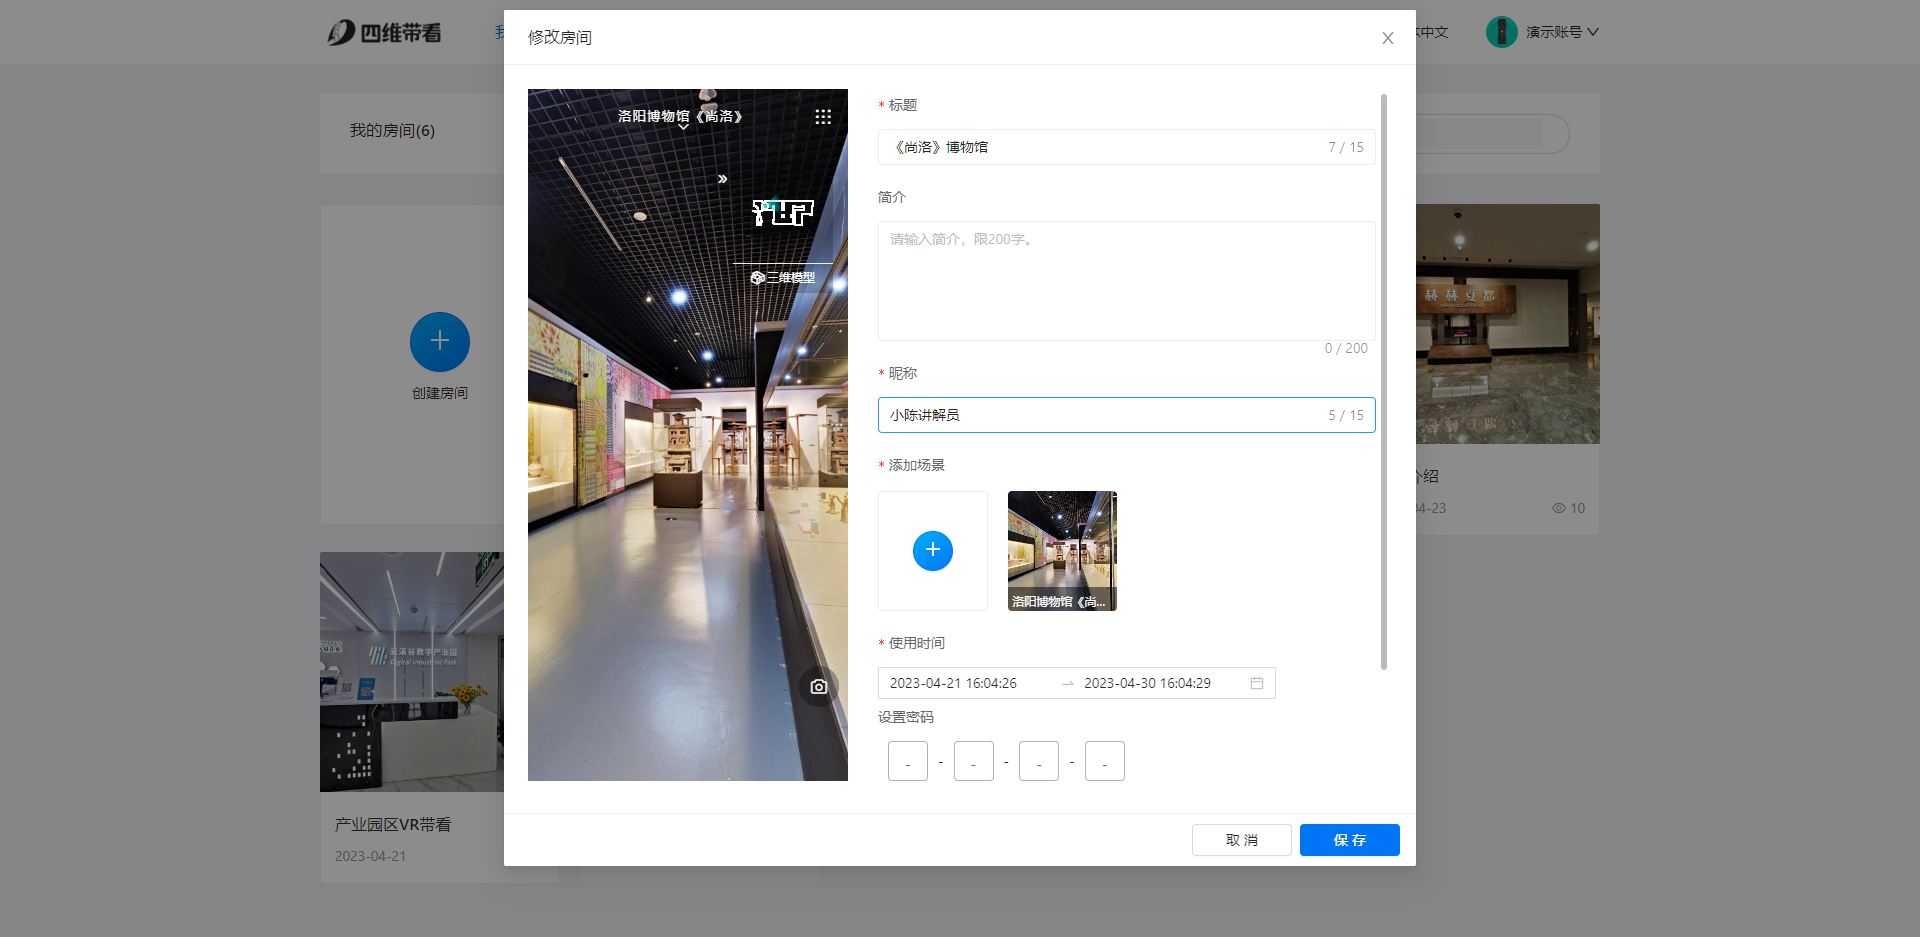This screenshot has height=937, width=1920.
Task: Expand the 洛阳博物馆《尚洛》 scene title chevron
Action: click(683, 128)
